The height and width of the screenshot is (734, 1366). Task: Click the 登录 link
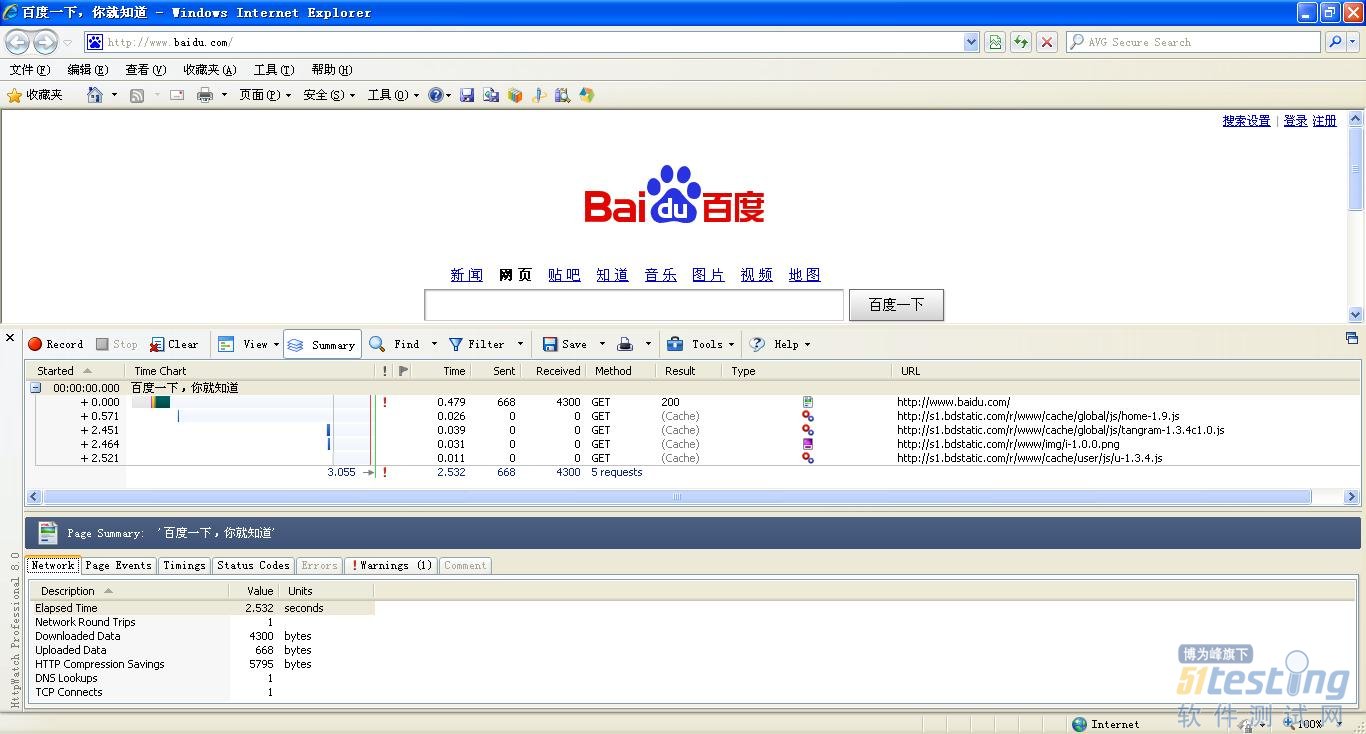point(1295,121)
